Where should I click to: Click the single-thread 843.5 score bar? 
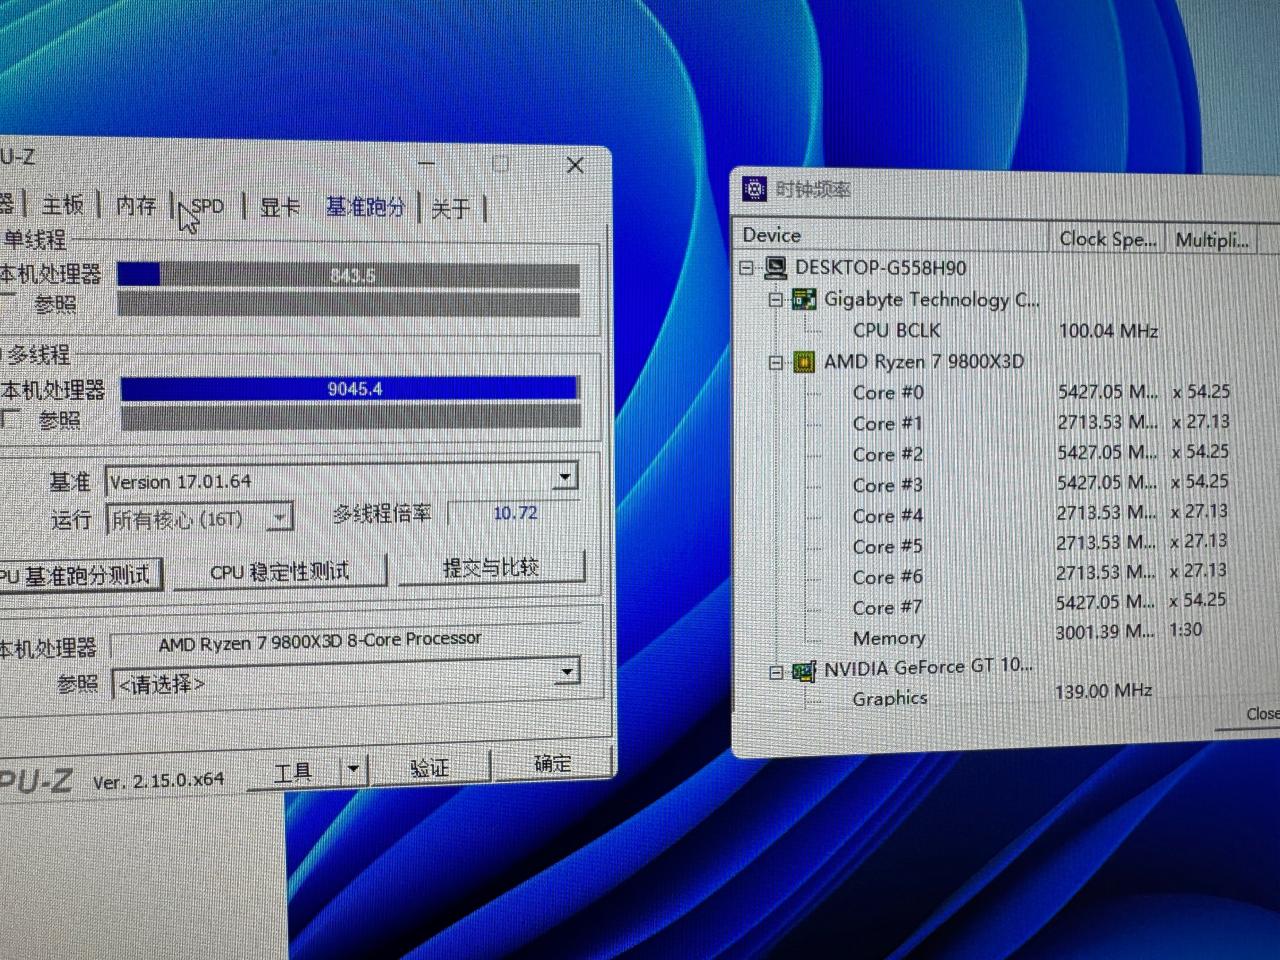[x=348, y=275]
